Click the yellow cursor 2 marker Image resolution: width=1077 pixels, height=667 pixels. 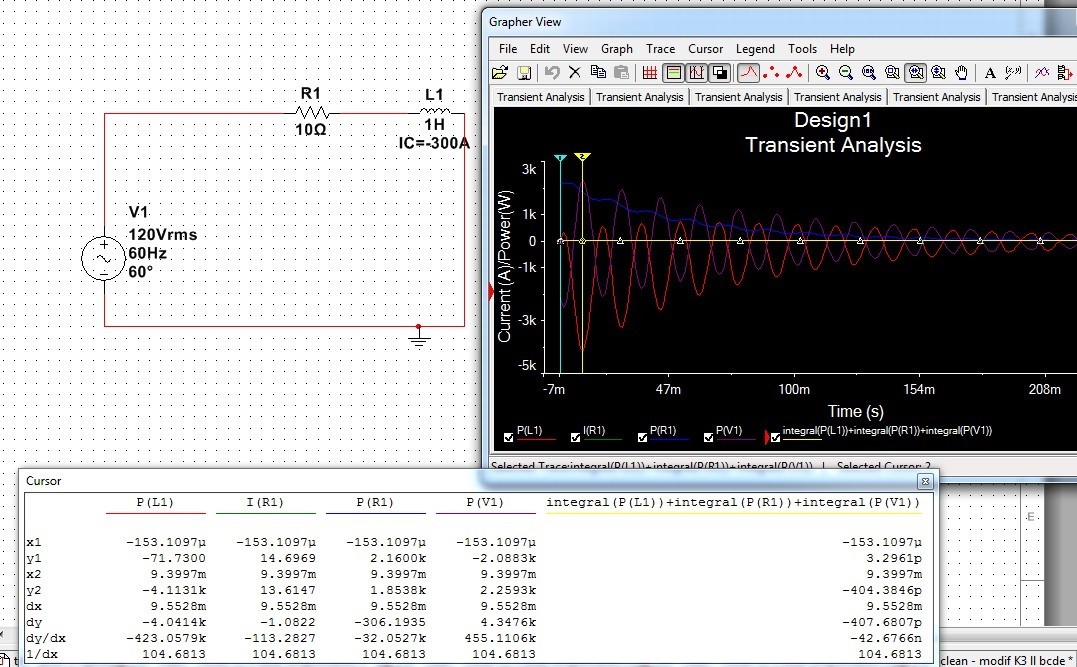(583, 158)
